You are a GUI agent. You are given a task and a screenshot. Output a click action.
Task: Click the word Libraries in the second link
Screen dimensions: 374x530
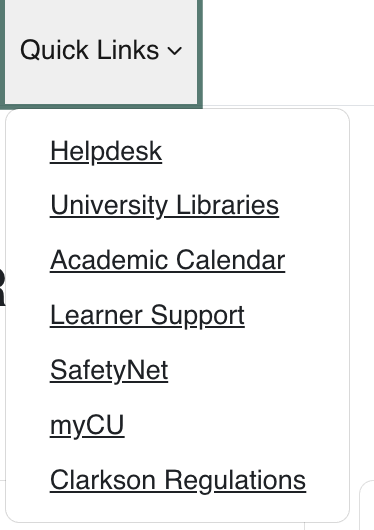227,205
